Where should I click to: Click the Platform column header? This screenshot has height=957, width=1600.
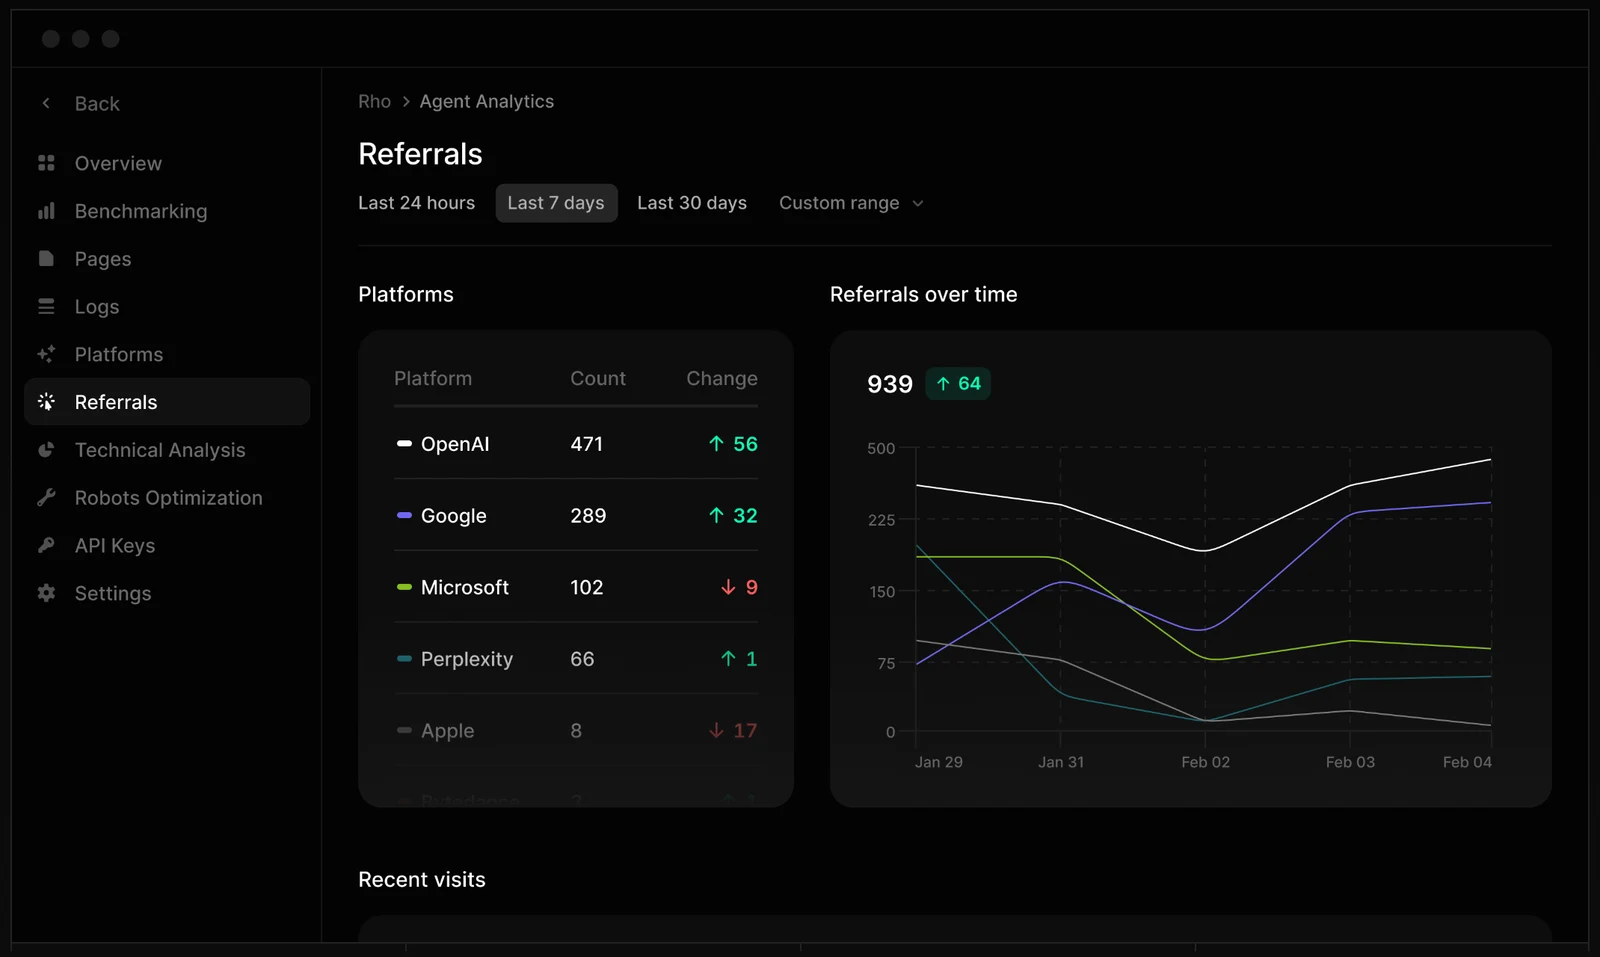433,378
